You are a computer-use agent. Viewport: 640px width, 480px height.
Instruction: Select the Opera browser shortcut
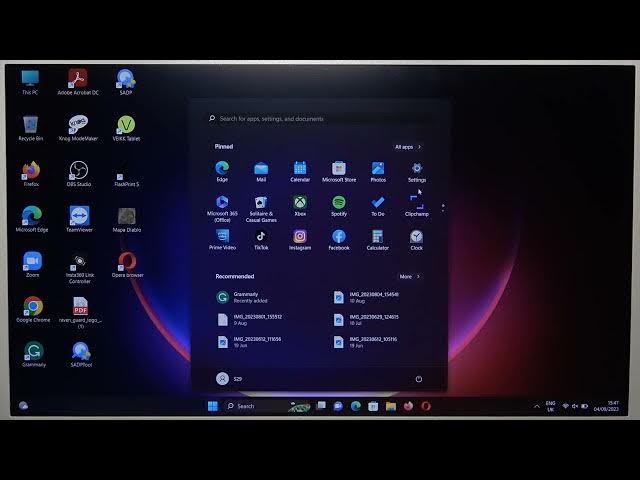(x=127, y=264)
